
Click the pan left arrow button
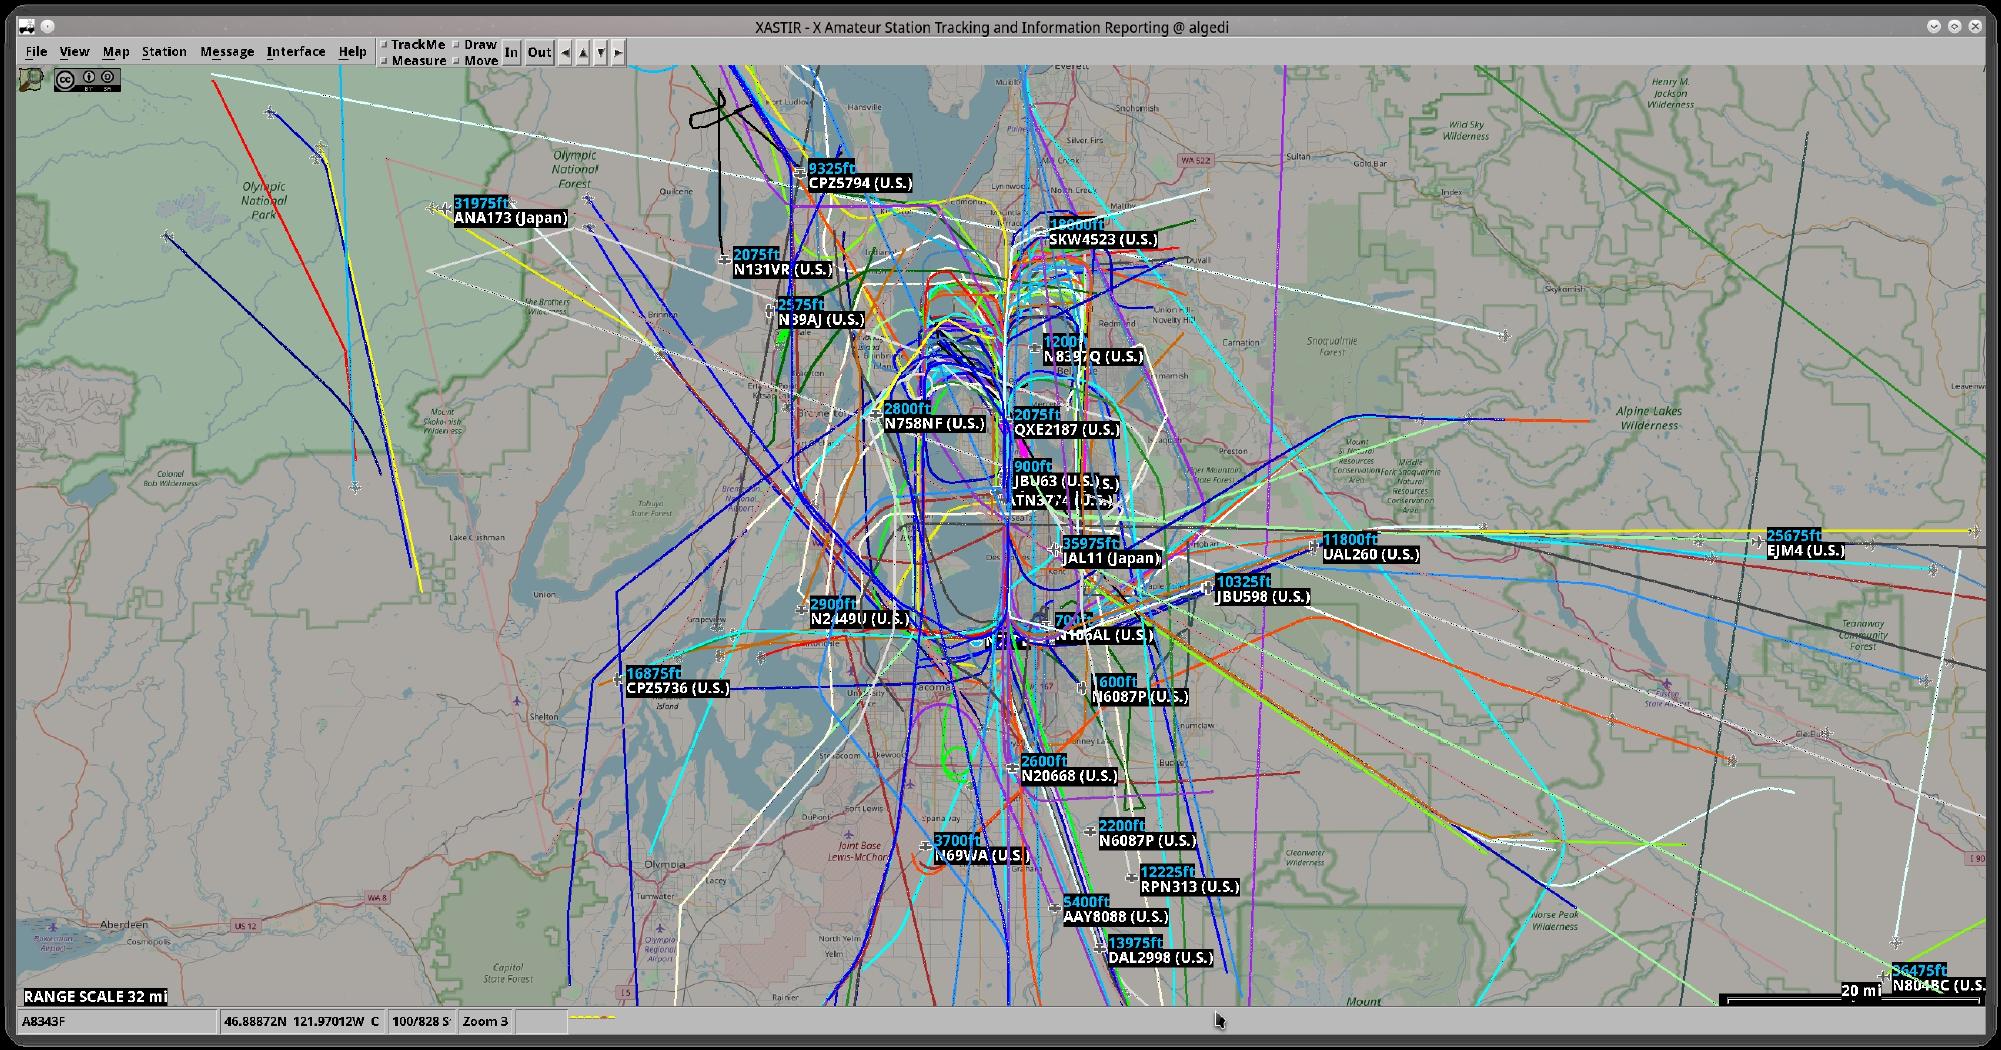(565, 53)
